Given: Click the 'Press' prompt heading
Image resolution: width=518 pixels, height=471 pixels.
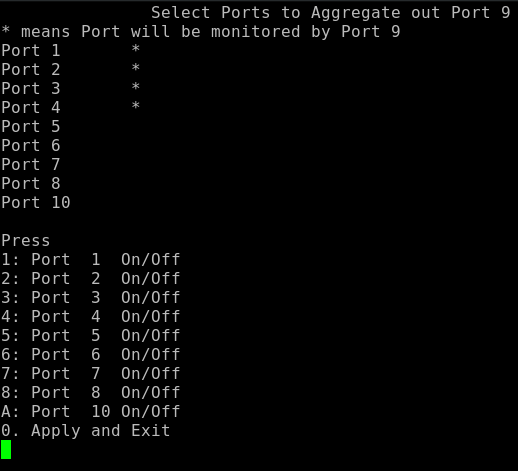Looking at the screenshot, I should pos(26,240).
